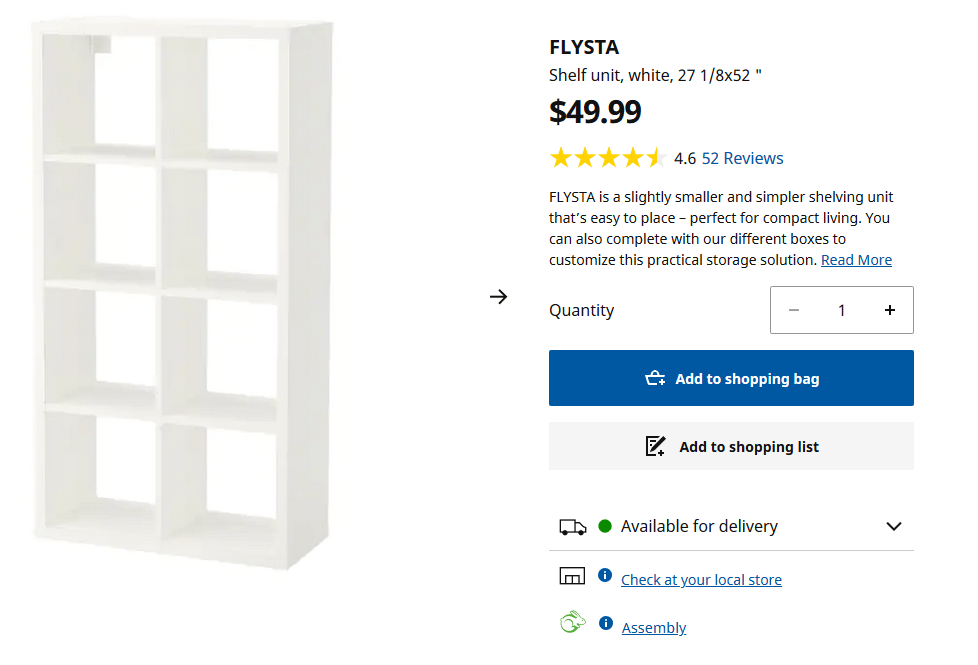Click the shopping bag icon on blue button

655,378
